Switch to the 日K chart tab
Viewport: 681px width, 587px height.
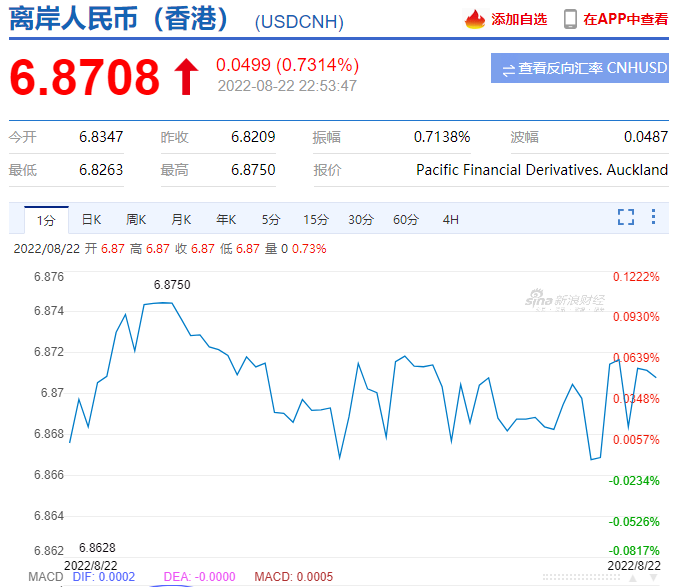click(x=91, y=219)
